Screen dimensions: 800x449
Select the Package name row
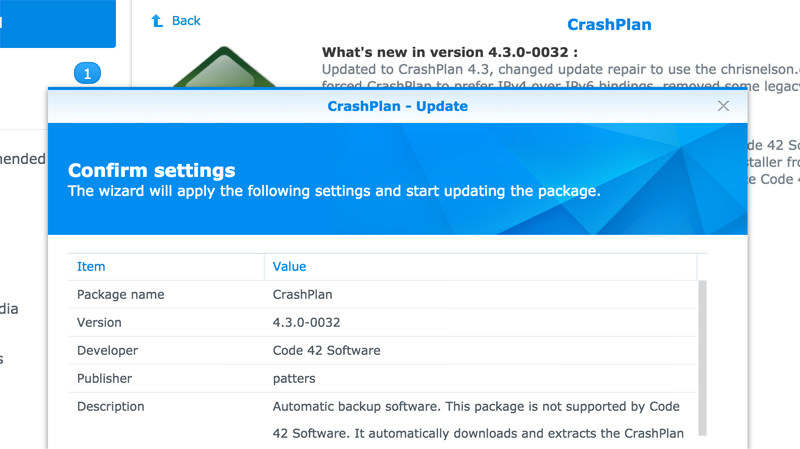point(382,294)
